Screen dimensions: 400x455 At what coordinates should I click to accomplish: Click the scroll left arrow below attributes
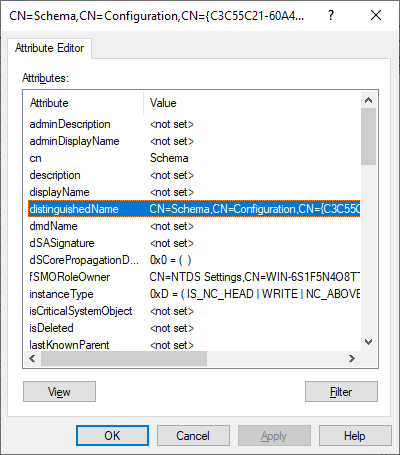click(x=32, y=359)
